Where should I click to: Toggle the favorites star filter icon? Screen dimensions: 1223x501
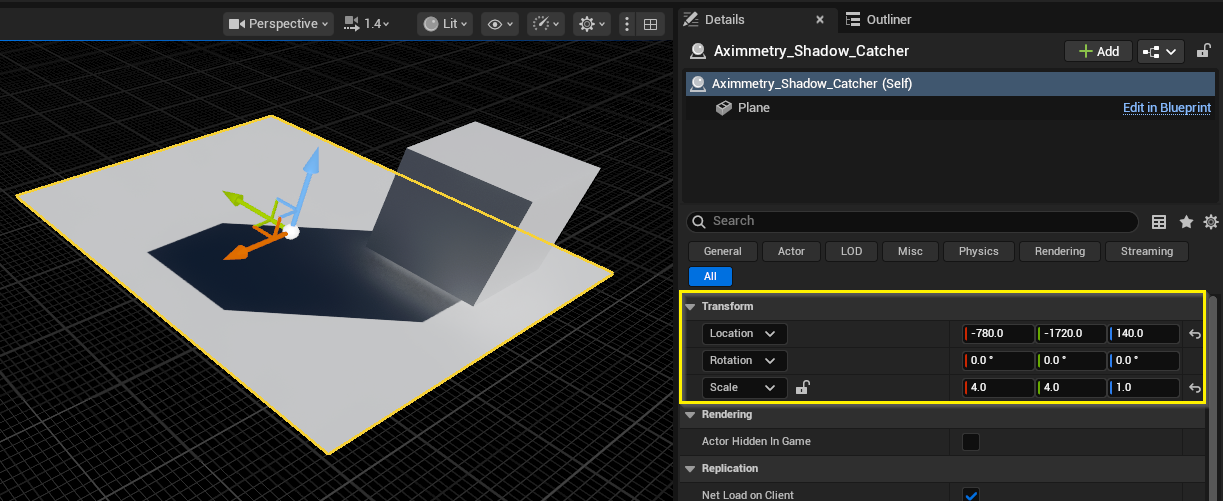click(x=1186, y=222)
